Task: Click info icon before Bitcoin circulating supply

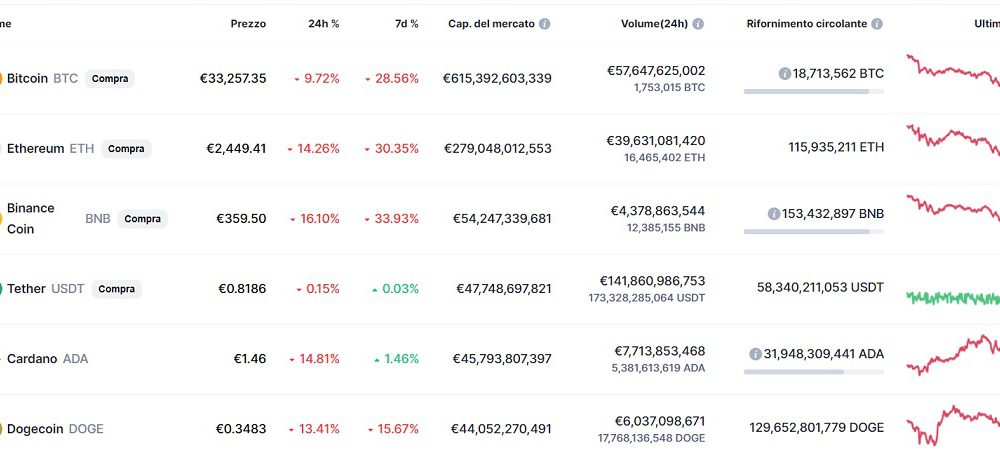Action: click(785, 73)
